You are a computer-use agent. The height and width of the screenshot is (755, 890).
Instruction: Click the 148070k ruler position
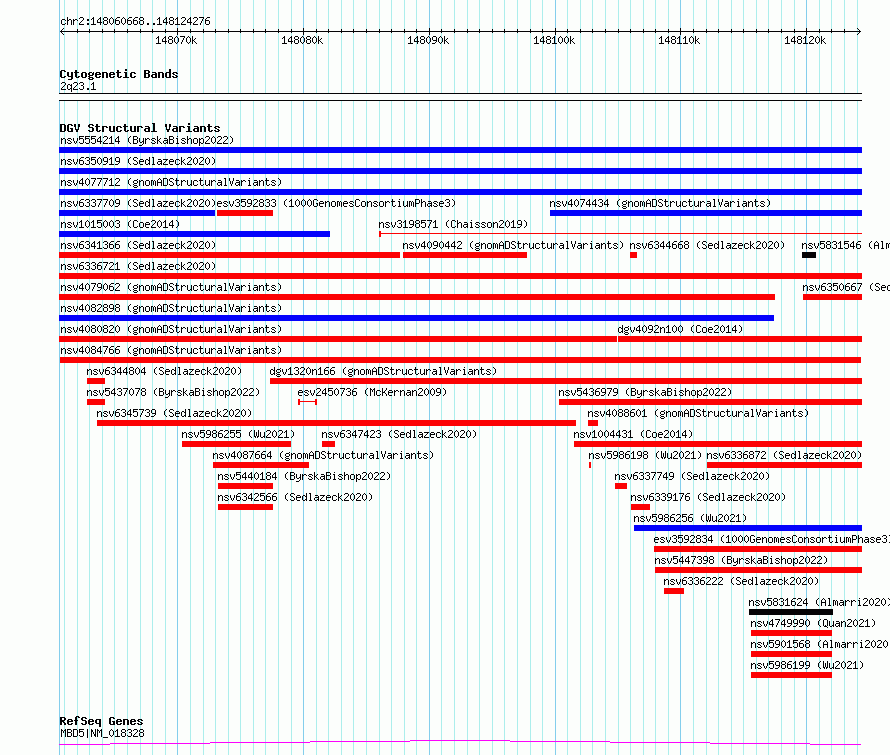click(x=176, y=40)
